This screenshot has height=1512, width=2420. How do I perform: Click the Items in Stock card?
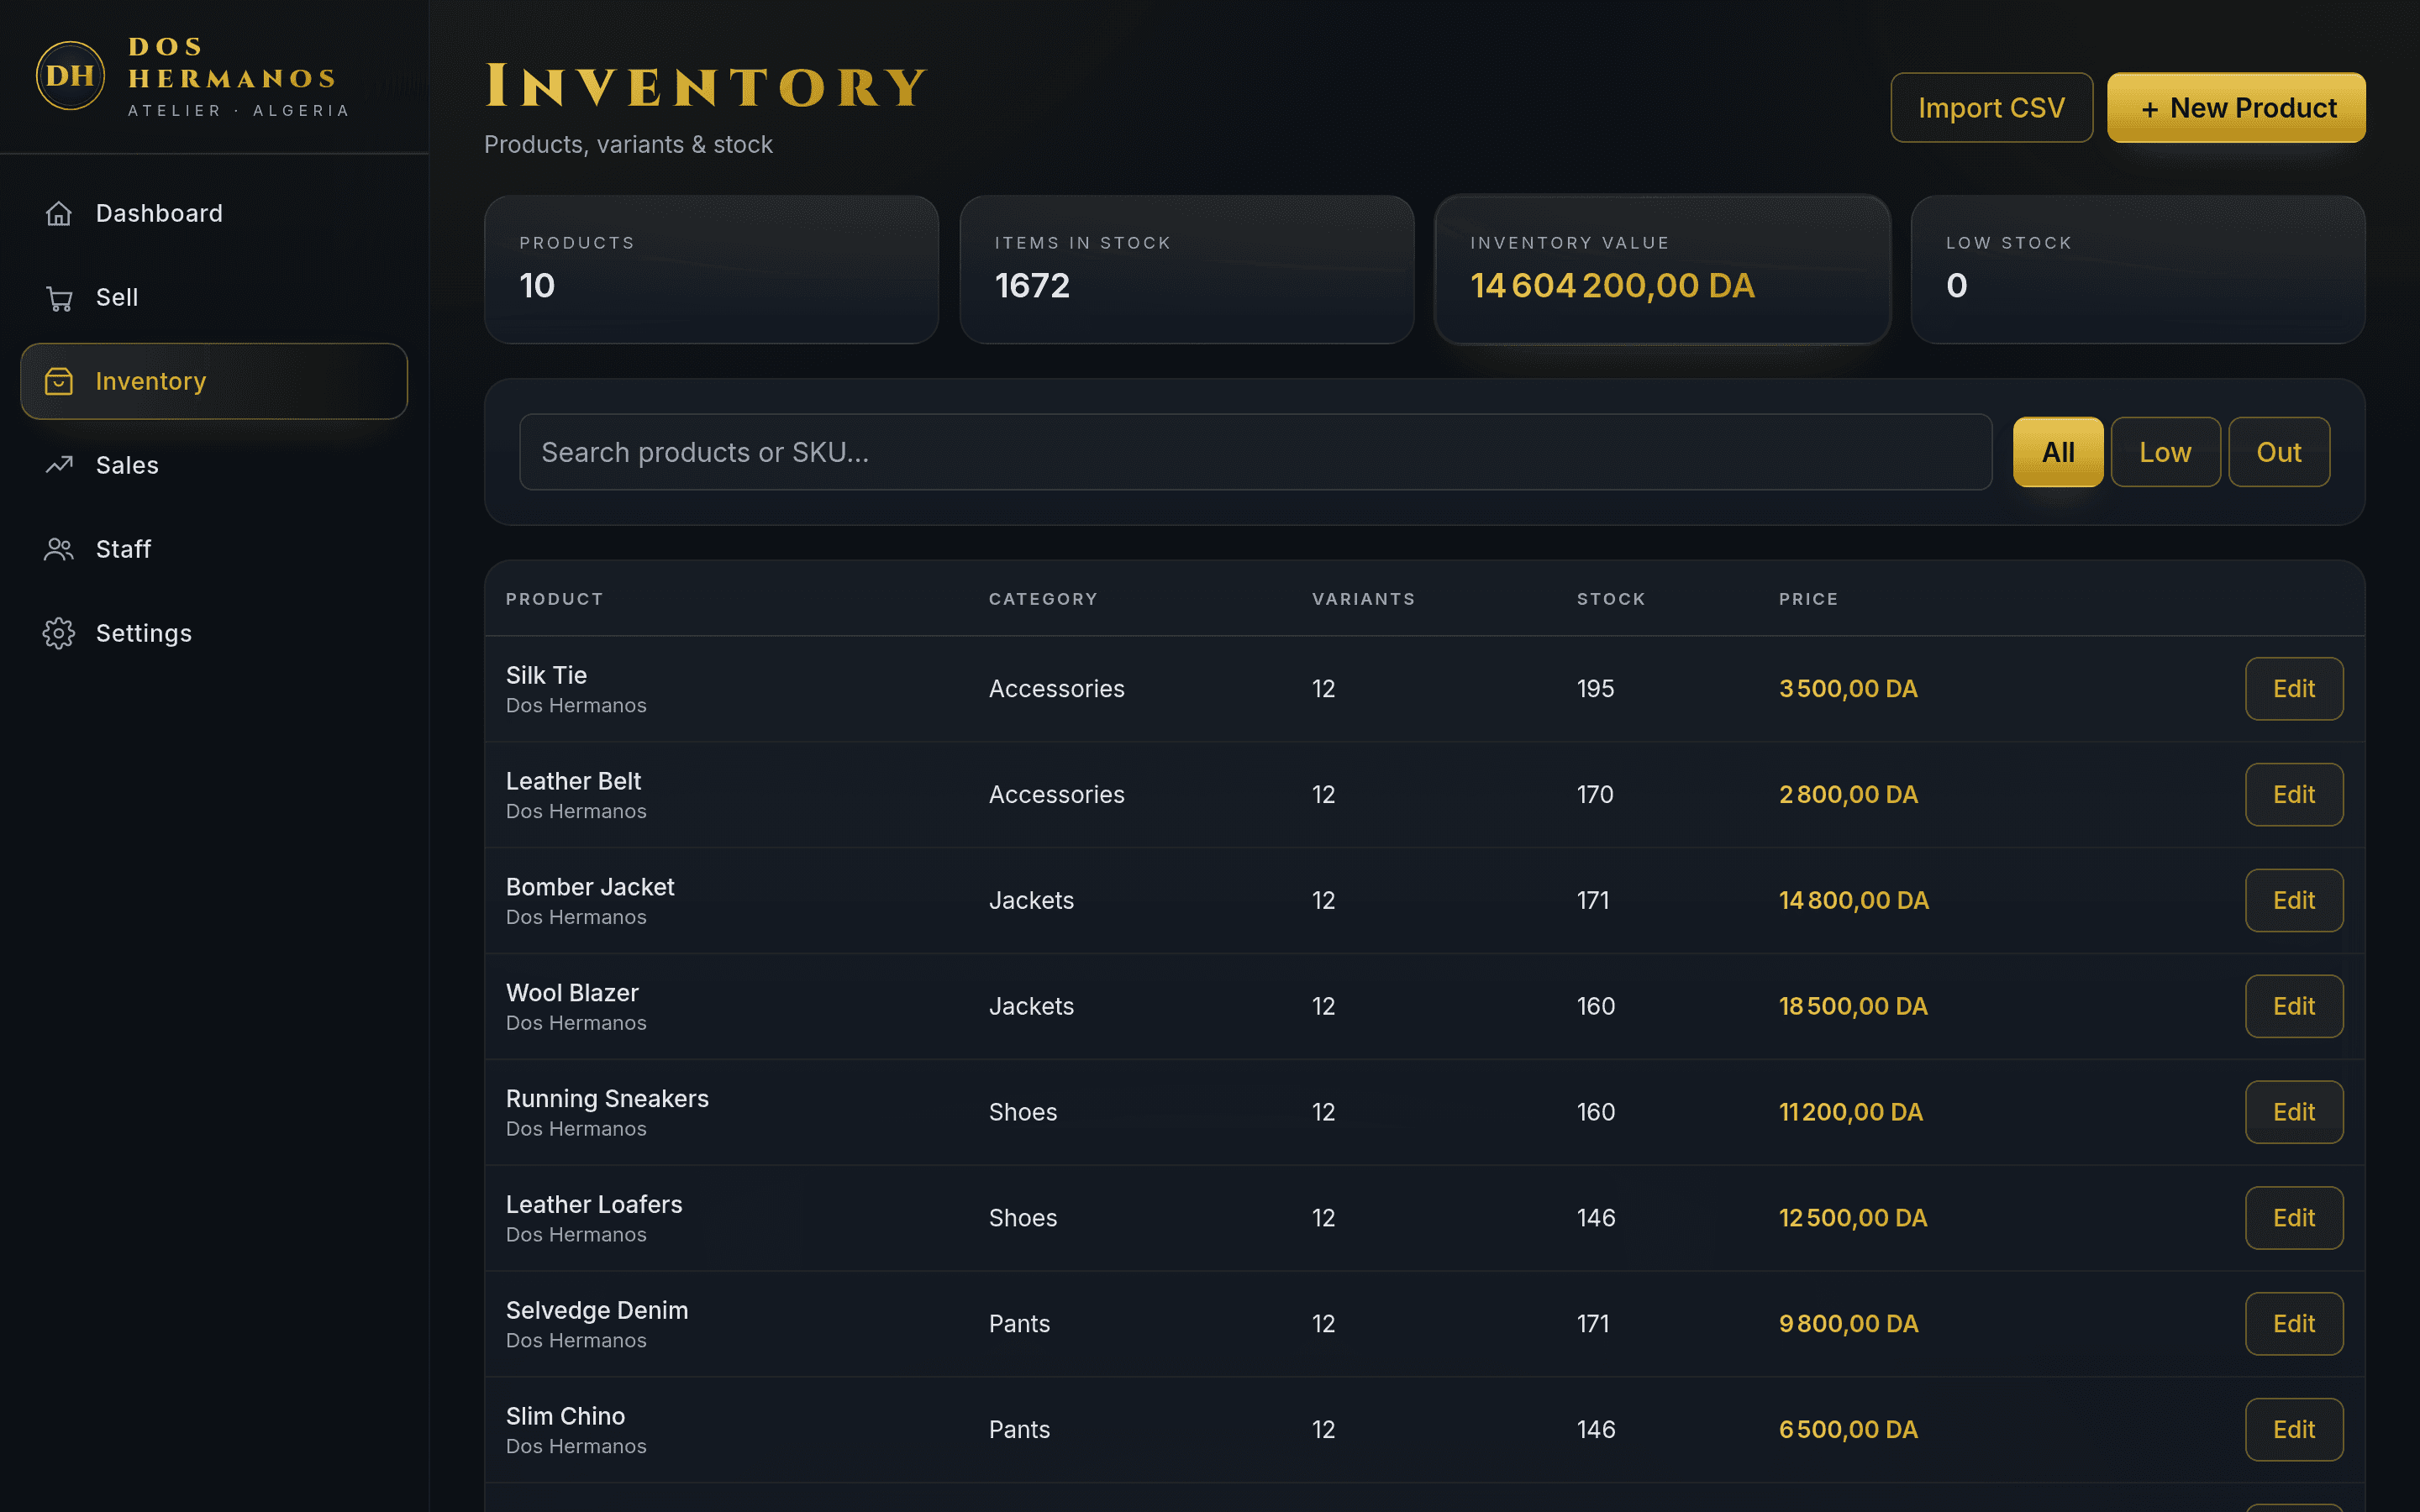pyautogui.click(x=1187, y=270)
